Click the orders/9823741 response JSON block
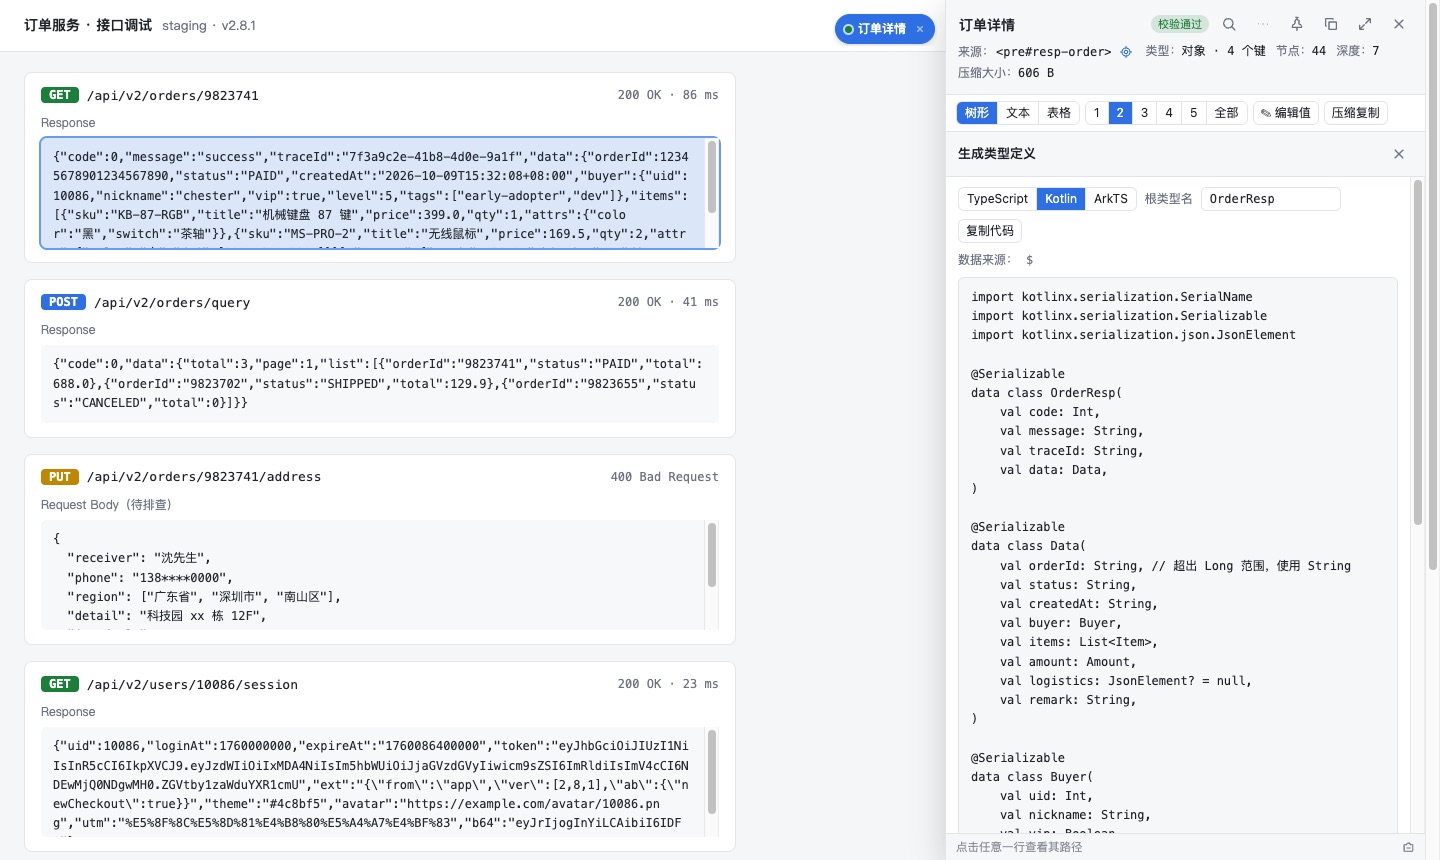 point(380,193)
